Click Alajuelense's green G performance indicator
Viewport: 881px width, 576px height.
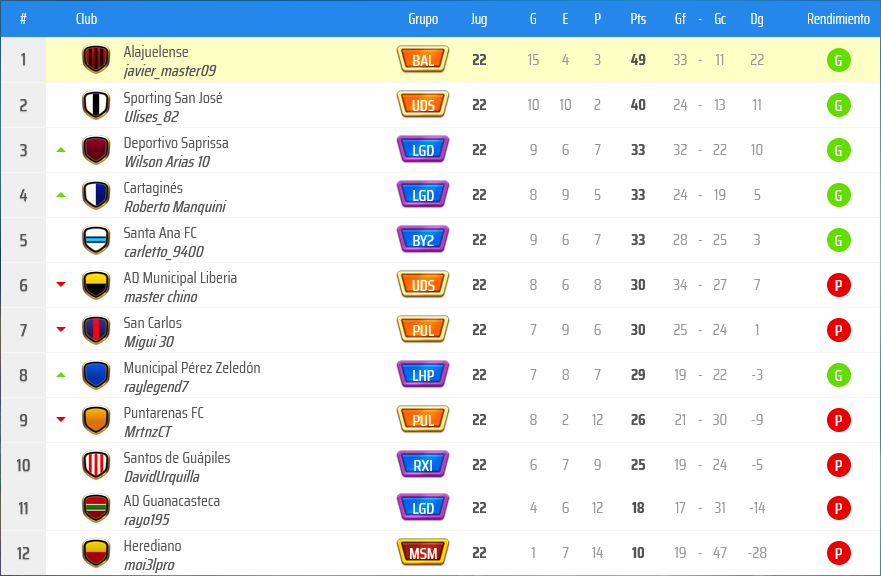point(838,60)
